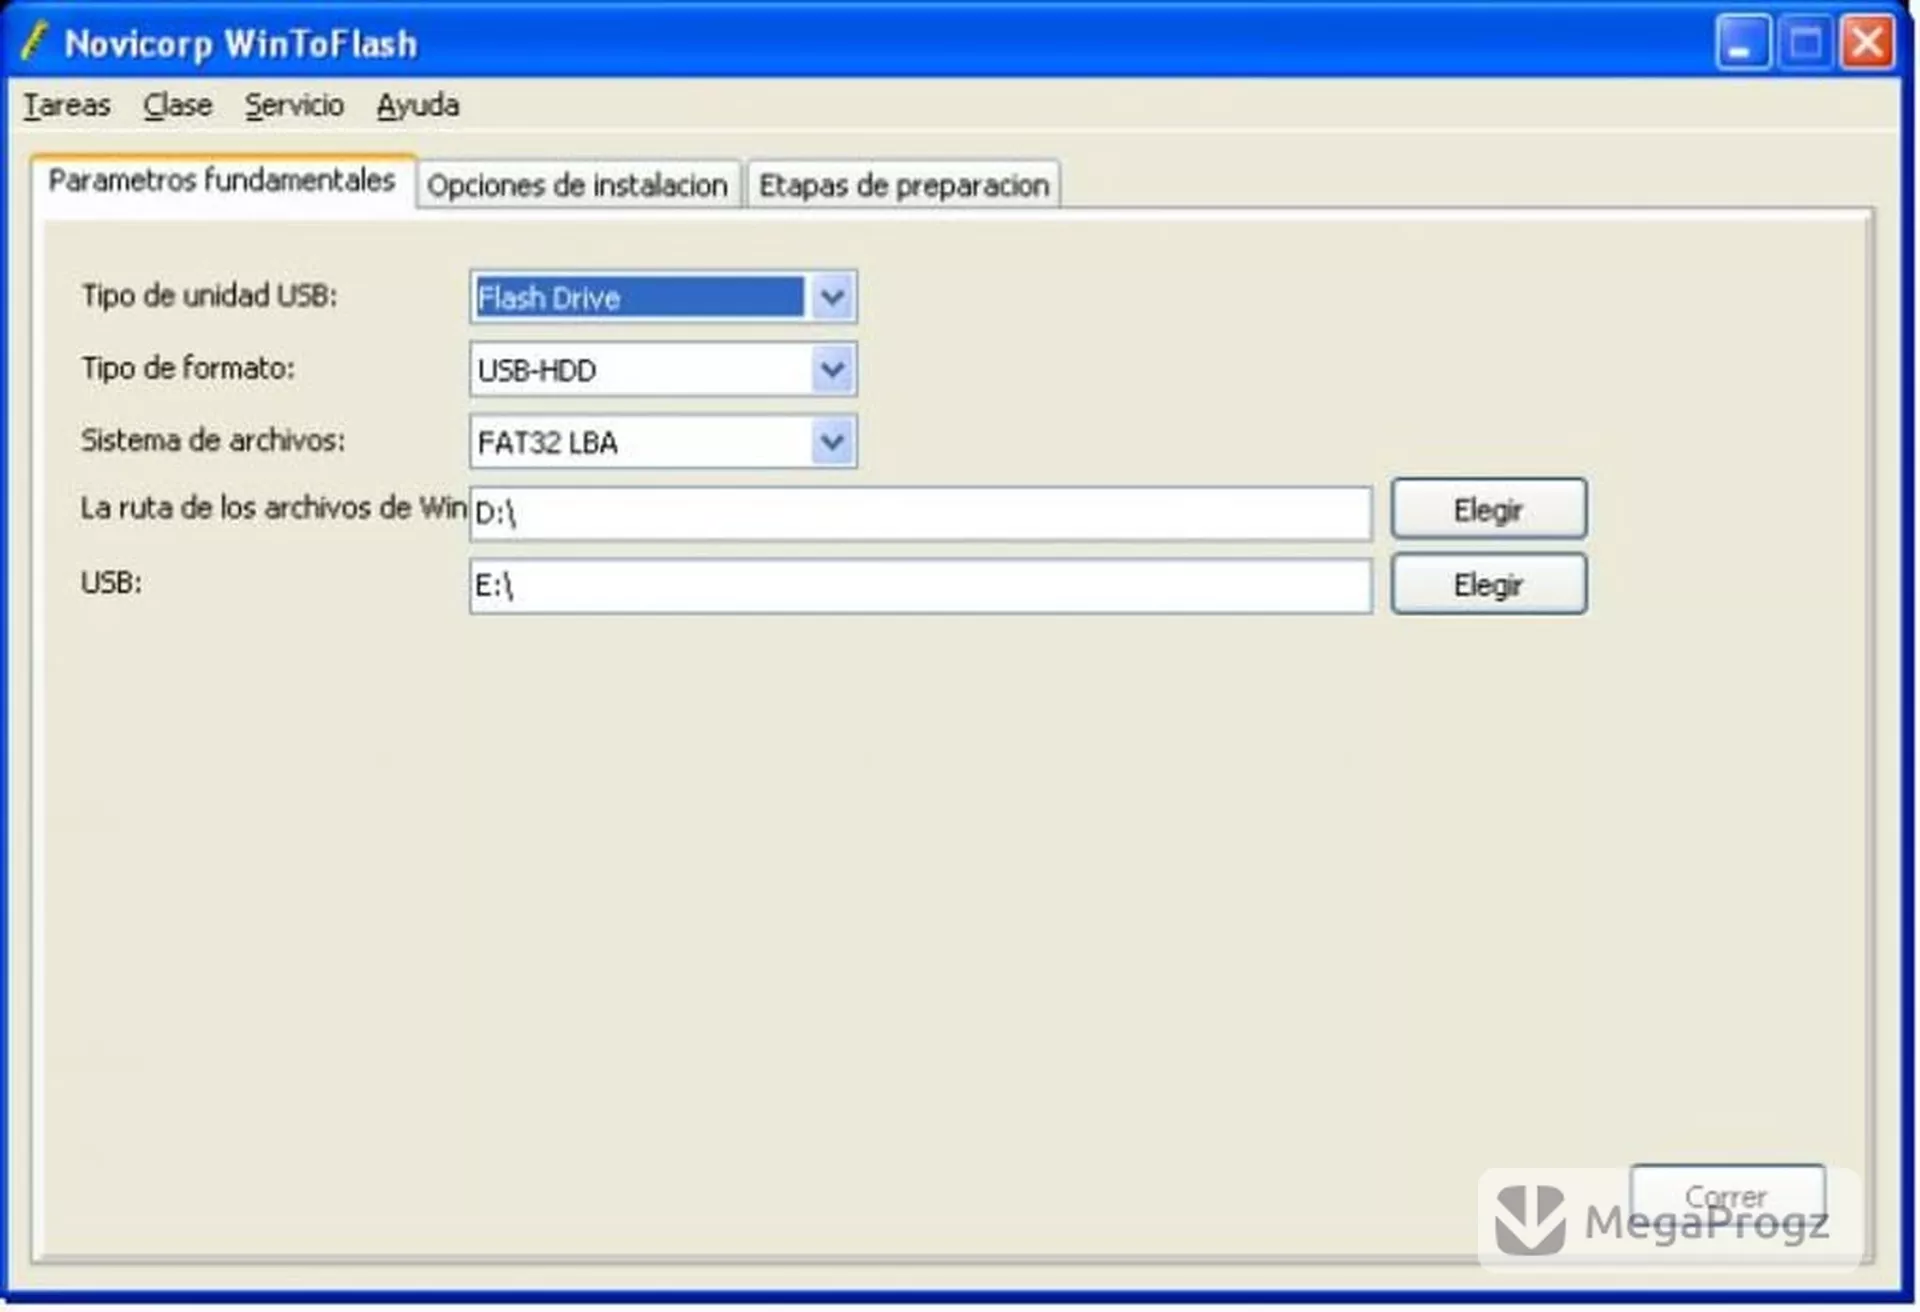
Task: Close the WinToFlash window
Action: tap(1867, 43)
